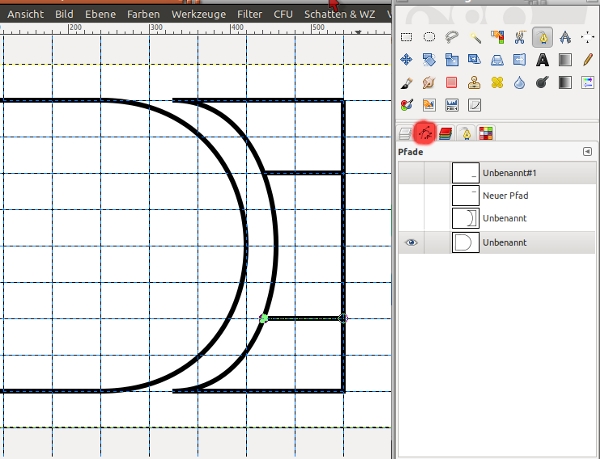Select the Dodge/Burn tool
This screenshot has width=600, height=459.
[542, 83]
